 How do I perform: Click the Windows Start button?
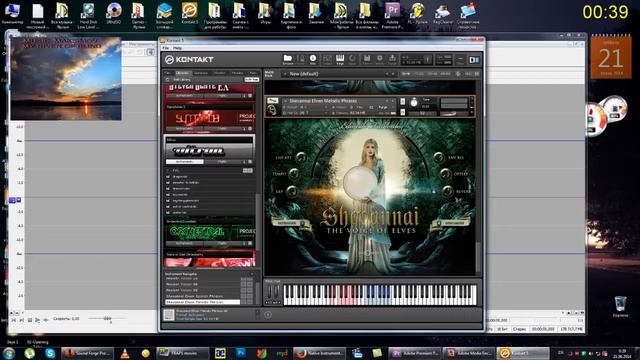click(9, 353)
